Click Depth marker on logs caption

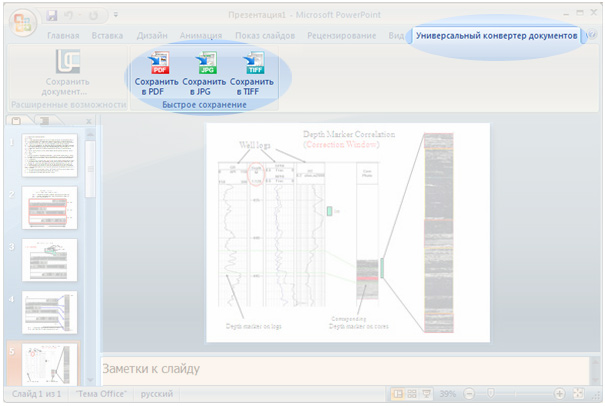tap(253, 326)
